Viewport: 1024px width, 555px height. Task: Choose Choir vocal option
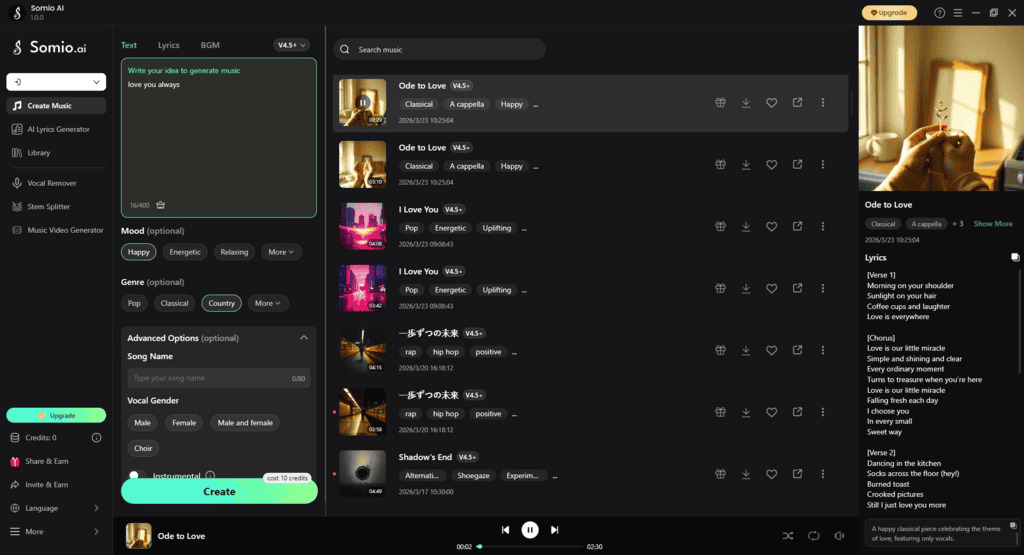tap(143, 448)
